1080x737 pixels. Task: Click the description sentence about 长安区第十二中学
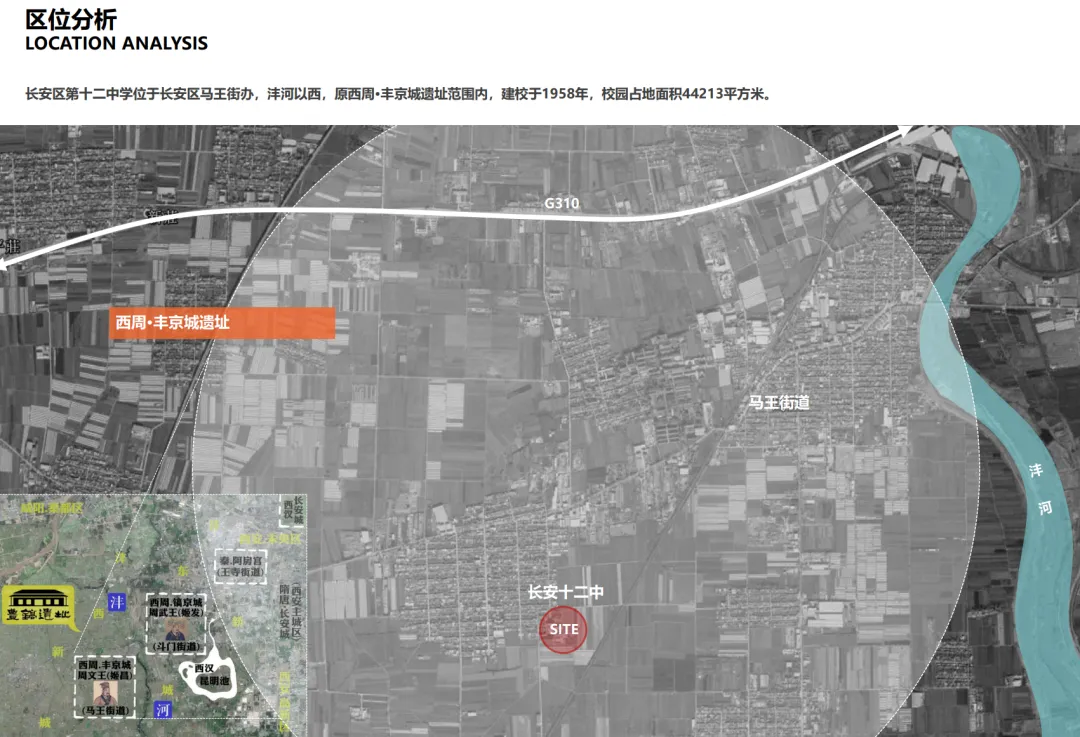399,94
